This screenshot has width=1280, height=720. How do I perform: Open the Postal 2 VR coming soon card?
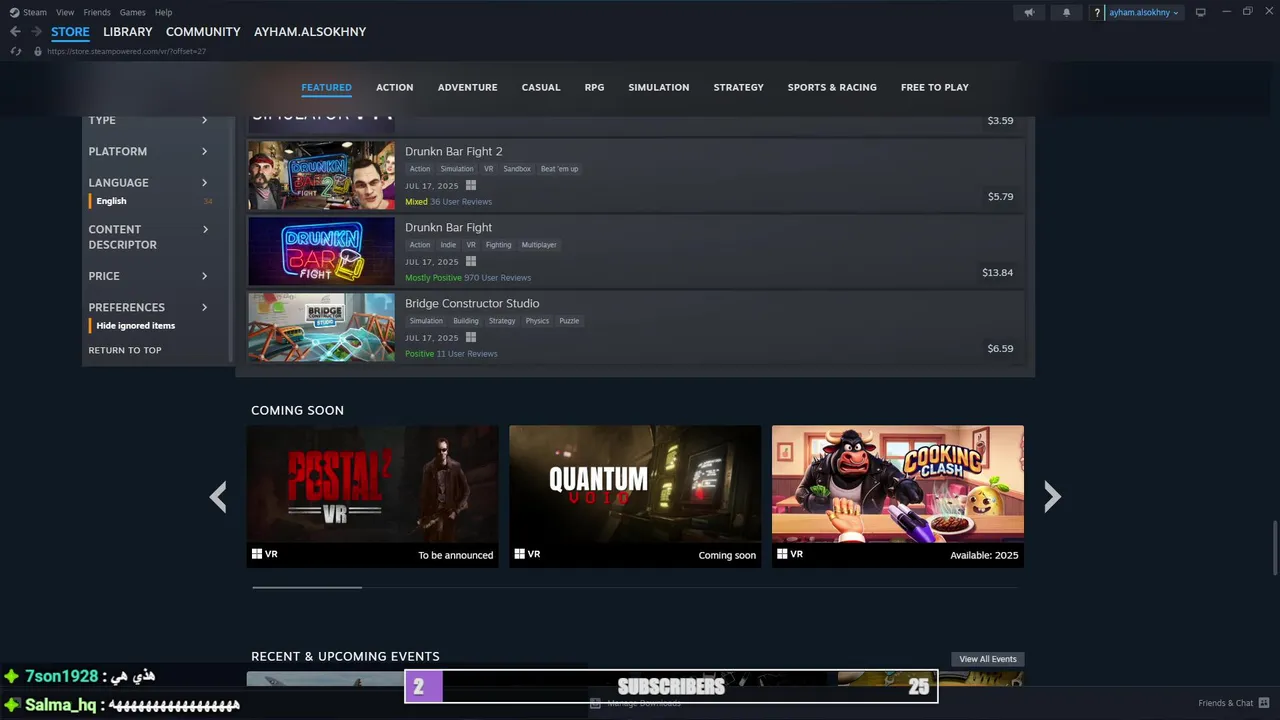point(373,496)
